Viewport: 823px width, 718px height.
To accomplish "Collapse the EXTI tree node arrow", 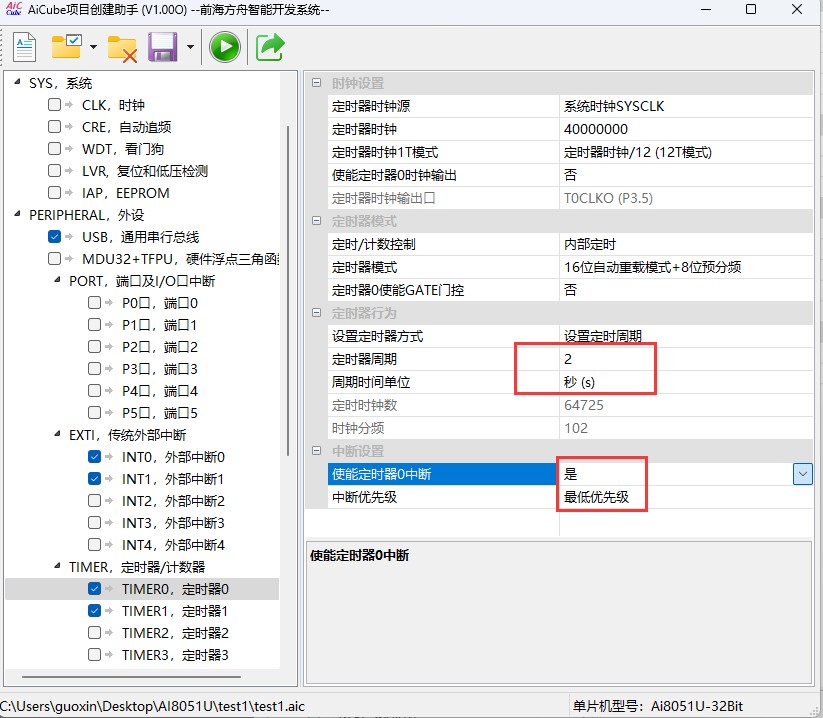I will (57, 434).
